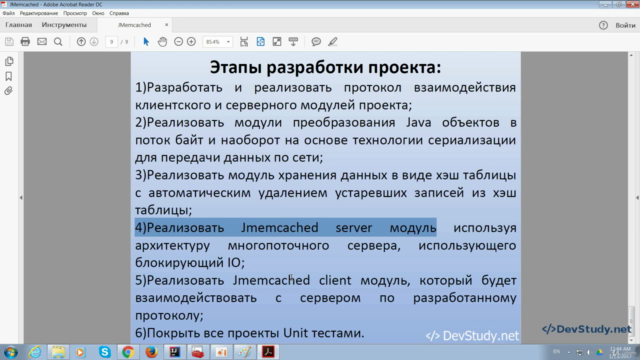Image resolution: width=640 pixels, height=360 pixels.
Task: Open the Окно menu
Action: [x=98, y=13]
